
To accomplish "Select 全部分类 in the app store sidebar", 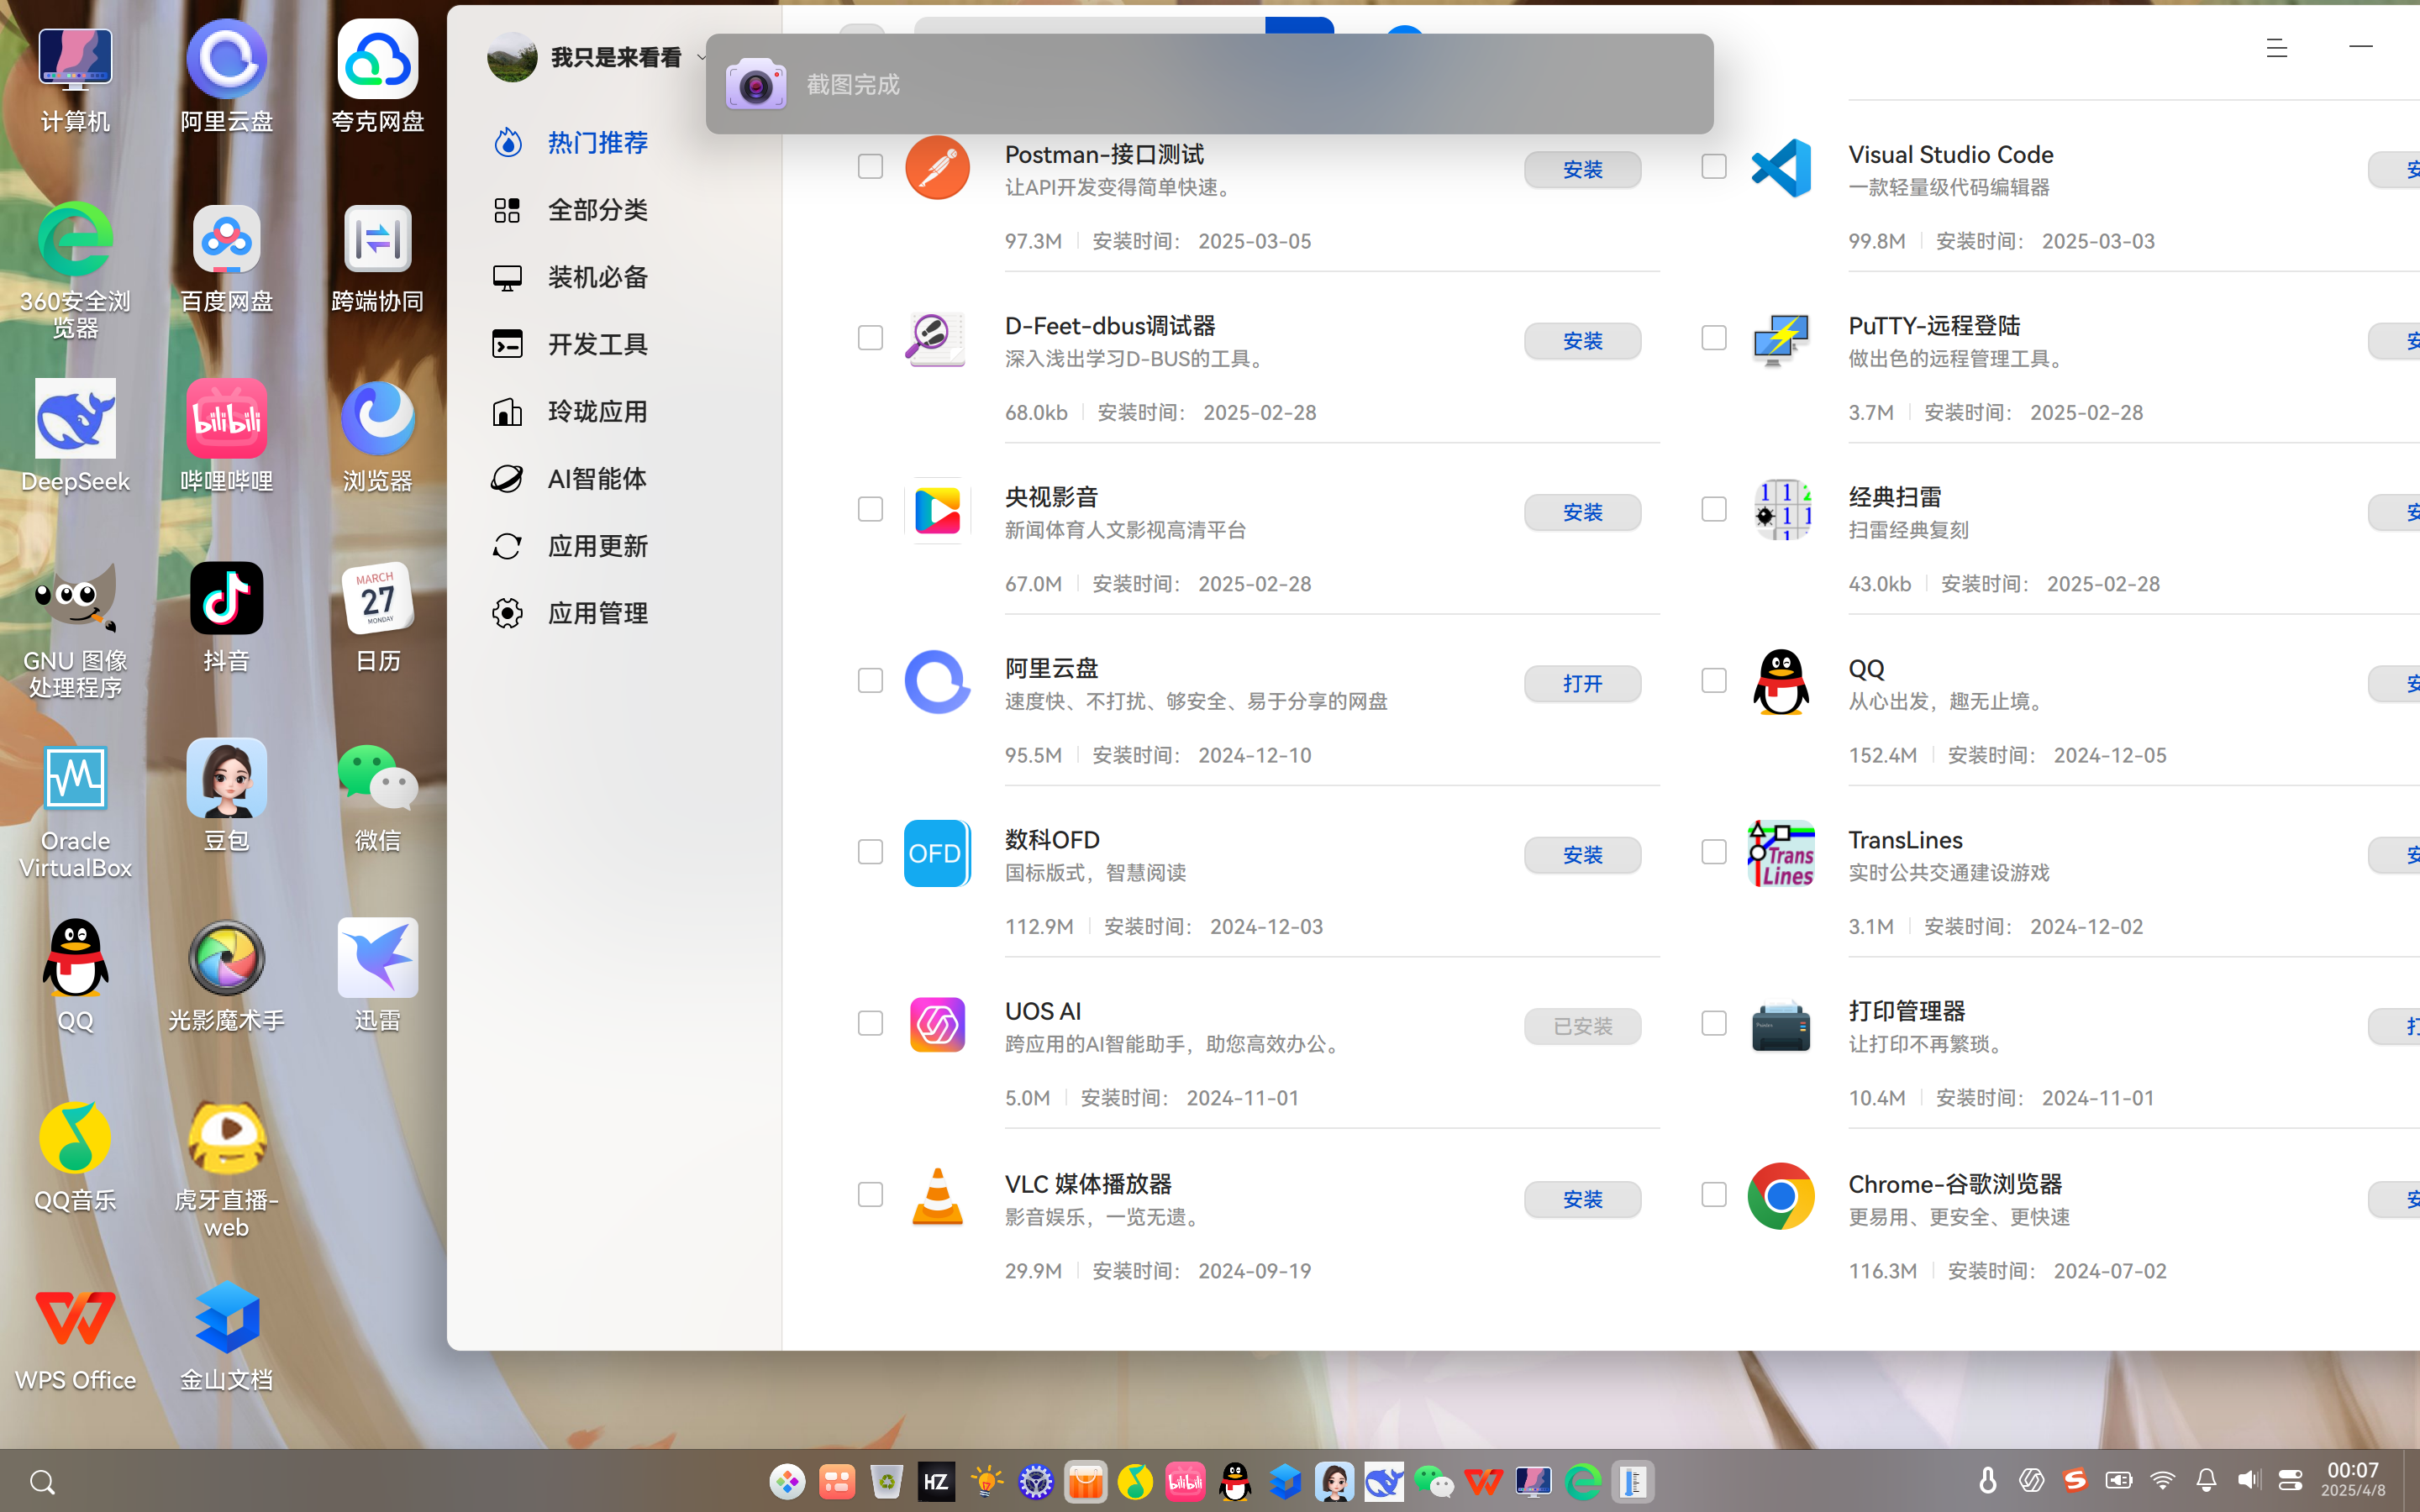I will [570, 210].
